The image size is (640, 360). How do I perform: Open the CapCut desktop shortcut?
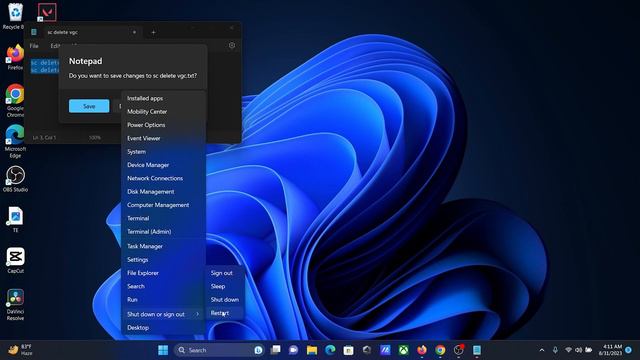tap(15, 260)
